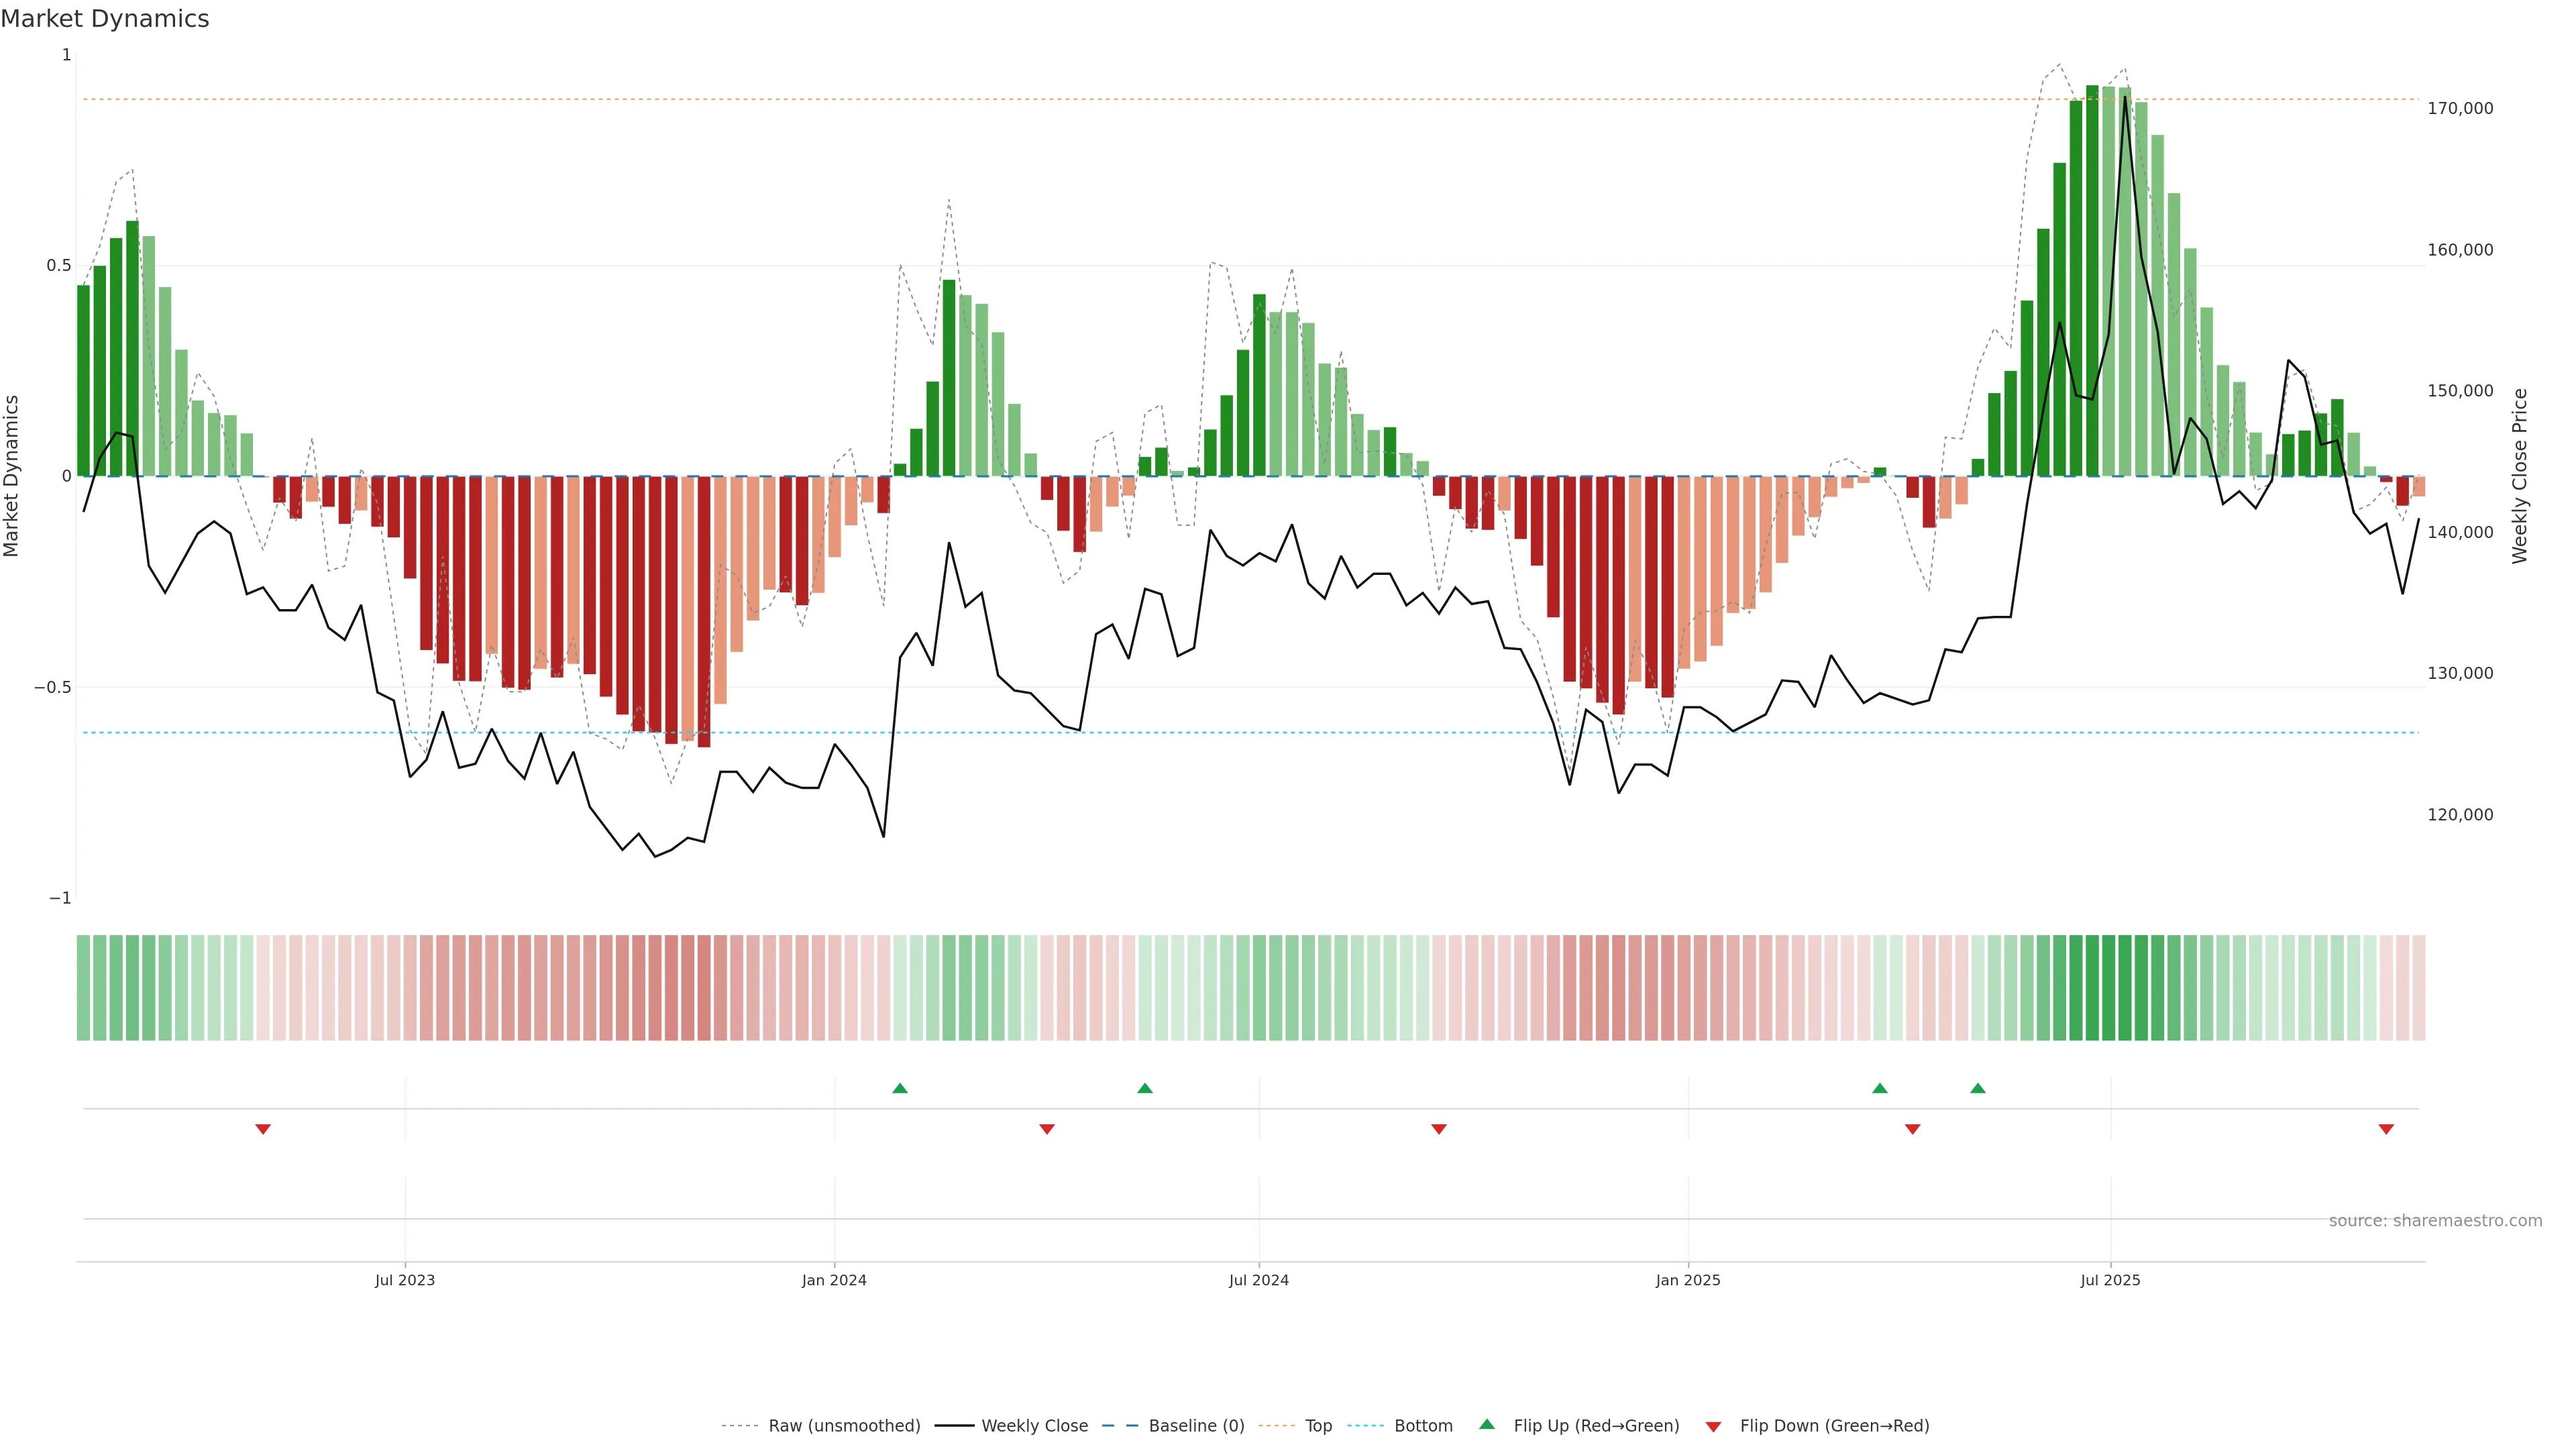Toggle Weekly Close legend entry
2576x1449 pixels.
[1034, 1426]
